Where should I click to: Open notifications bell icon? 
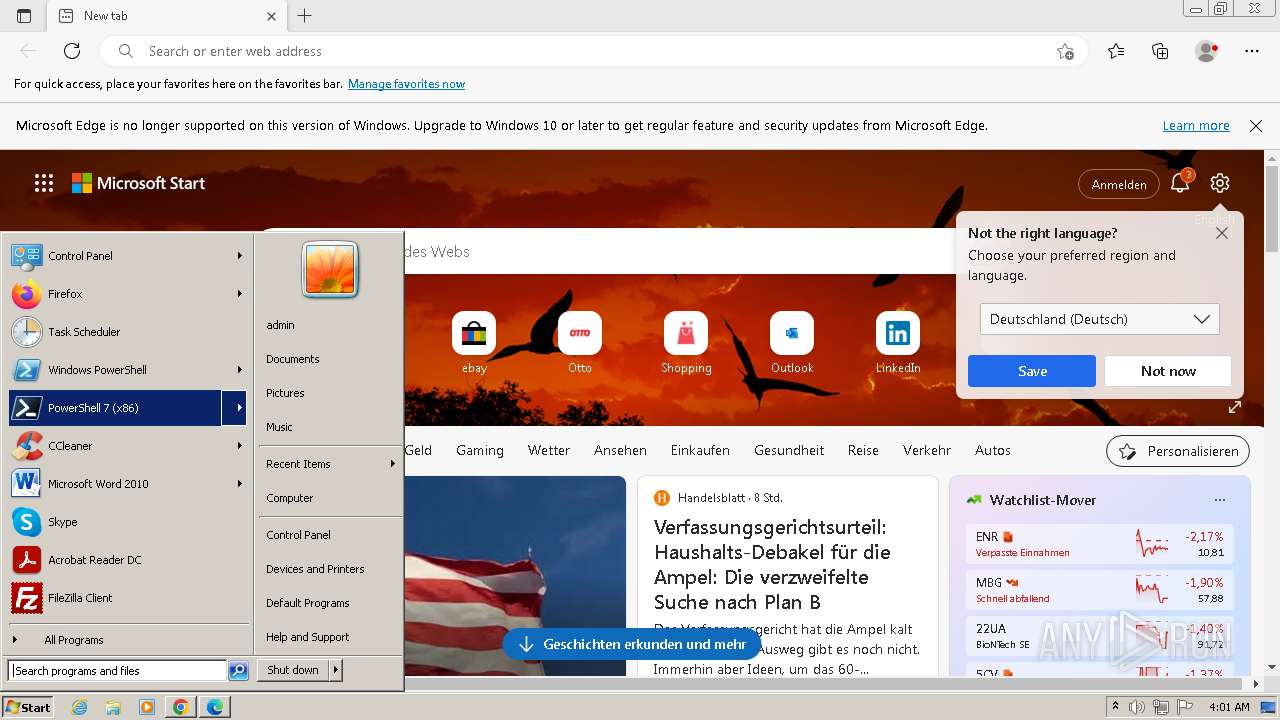pyautogui.click(x=1180, y=183)
